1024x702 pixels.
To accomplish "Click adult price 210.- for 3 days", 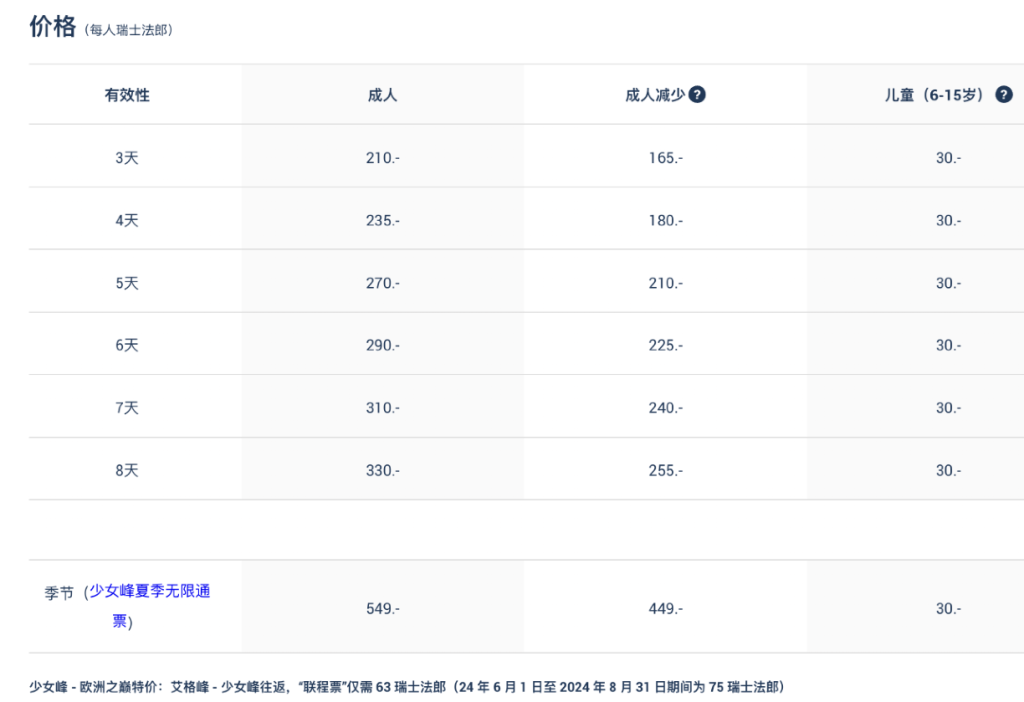I will click(x=383, y=158).
